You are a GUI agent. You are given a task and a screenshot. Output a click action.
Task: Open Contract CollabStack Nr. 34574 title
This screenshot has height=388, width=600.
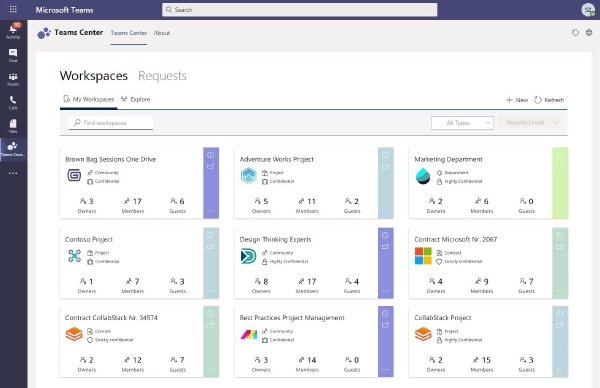pyautogui.click(x=111, y=318)
